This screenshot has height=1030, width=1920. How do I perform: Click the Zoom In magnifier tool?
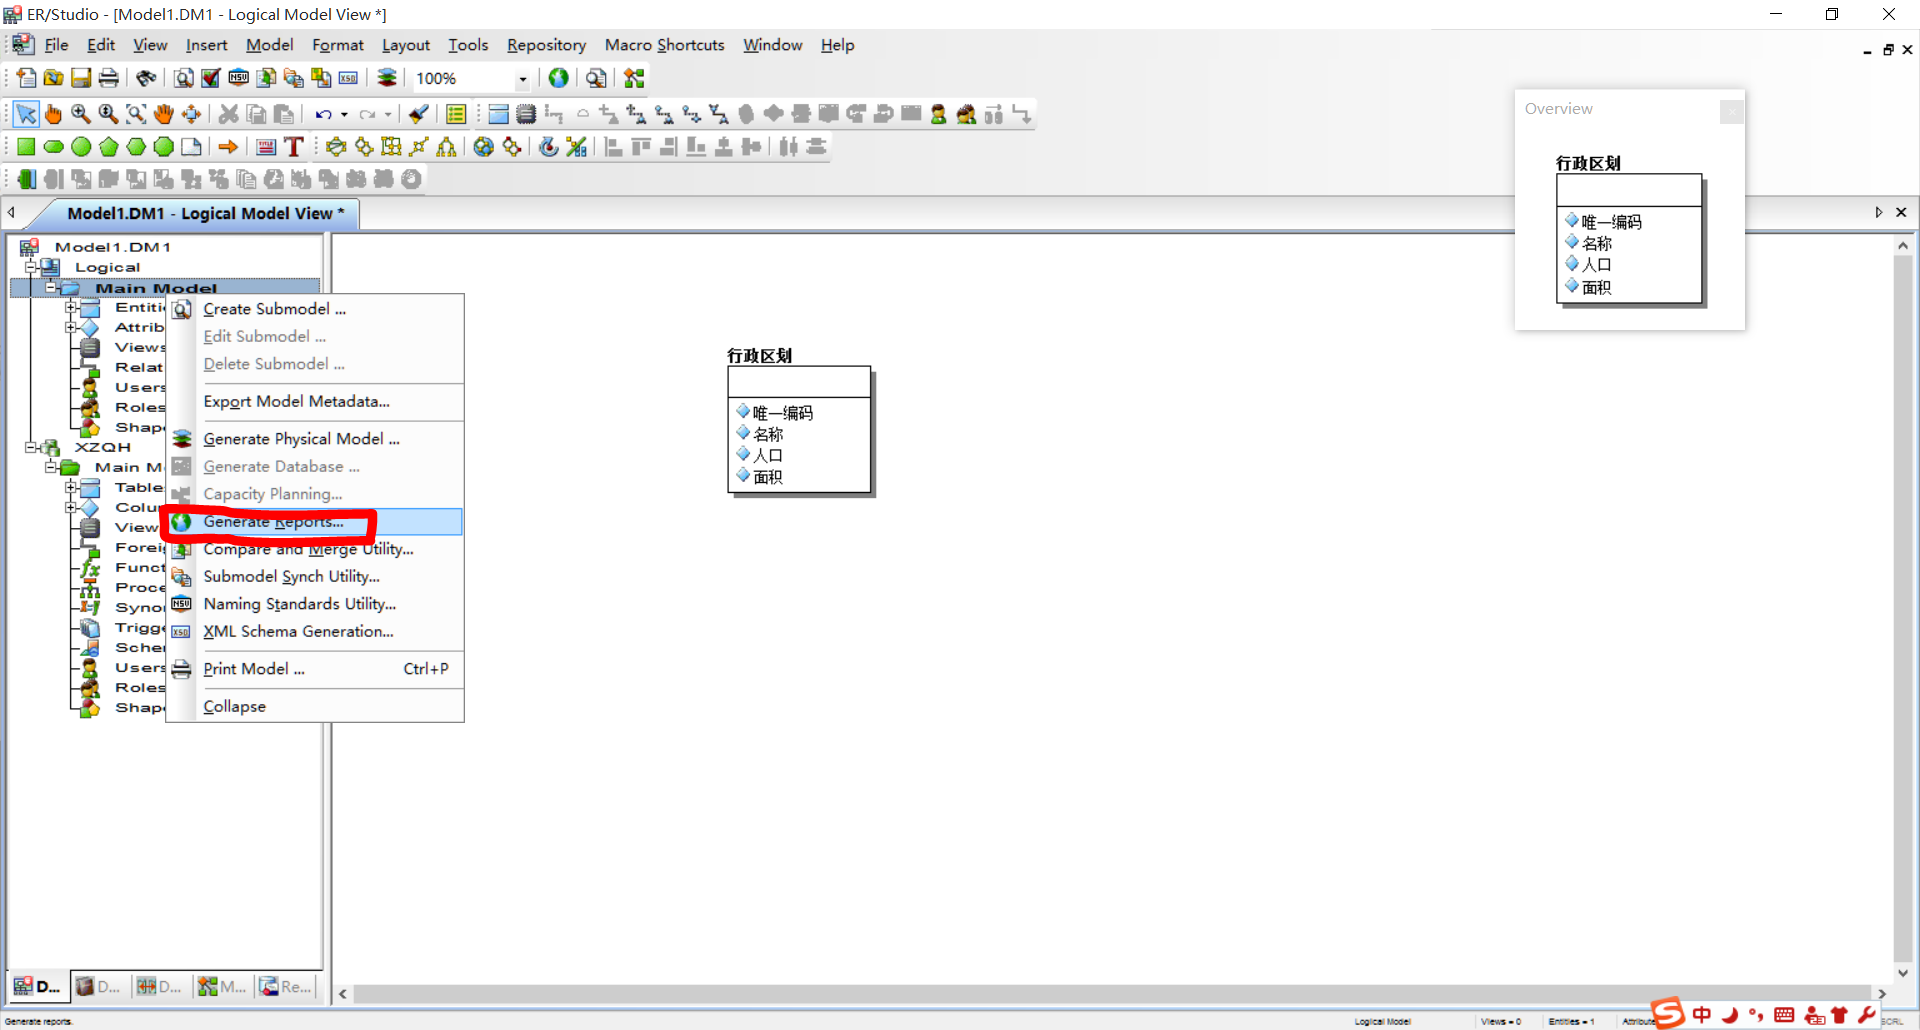coord(81,114)
